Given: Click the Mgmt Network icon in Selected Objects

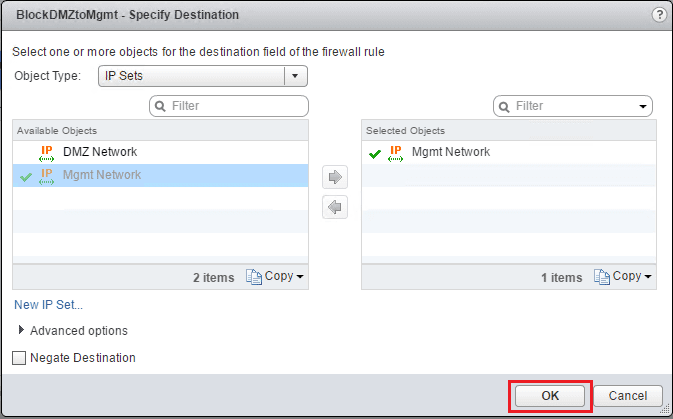Looking at the screenshot, I should click(396, 152).
